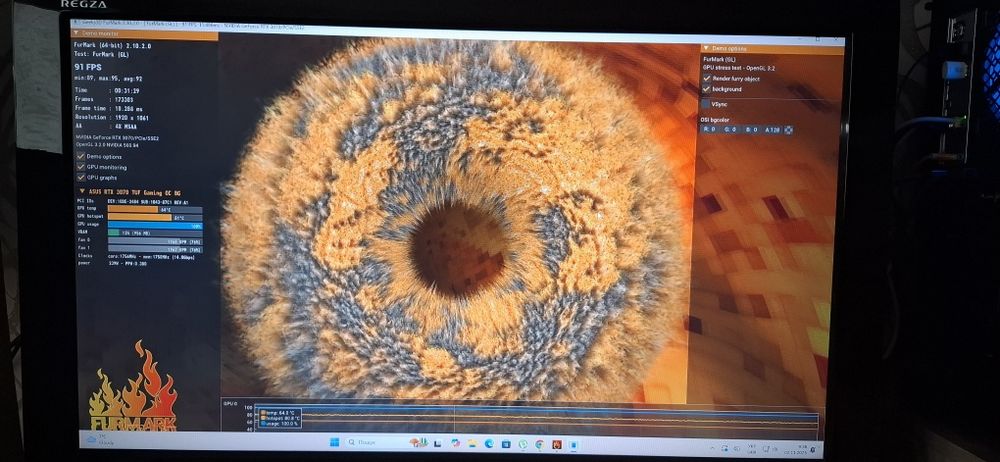Click the GPU stress test - OpenGL 3.2 text
The image size is (1000, 462).
[x=739, y=67]
